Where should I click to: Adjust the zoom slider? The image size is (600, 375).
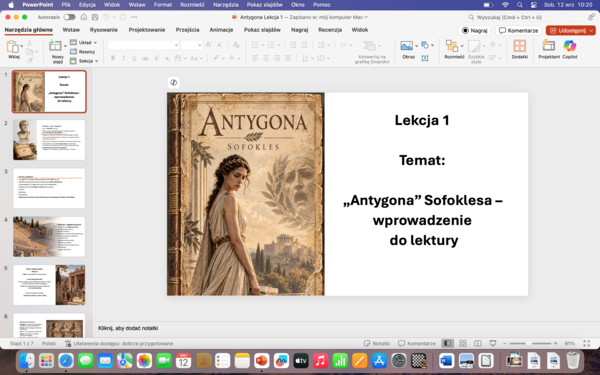coord(530,343)
